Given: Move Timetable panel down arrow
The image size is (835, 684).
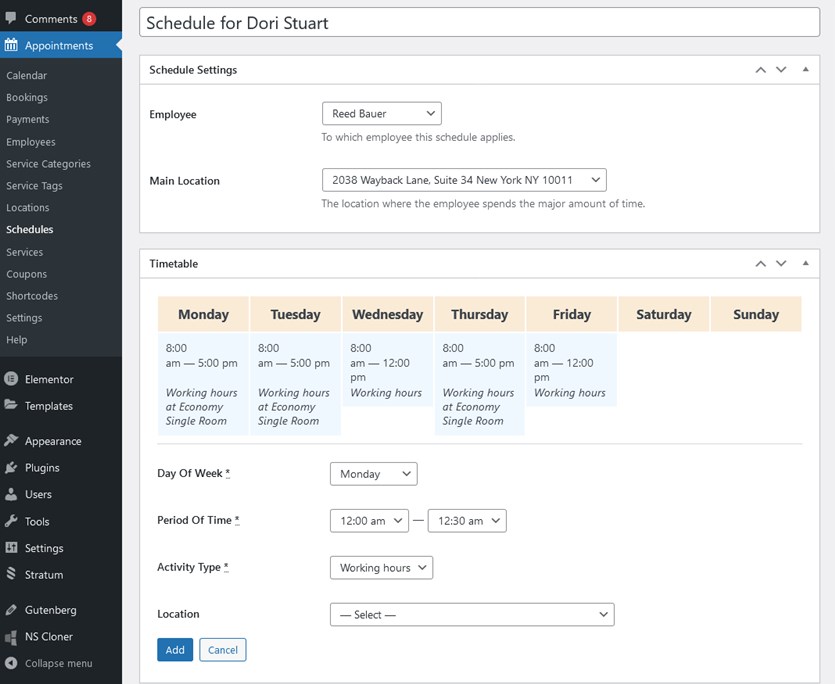Looking at the screenshot, I should pos(781,263).
